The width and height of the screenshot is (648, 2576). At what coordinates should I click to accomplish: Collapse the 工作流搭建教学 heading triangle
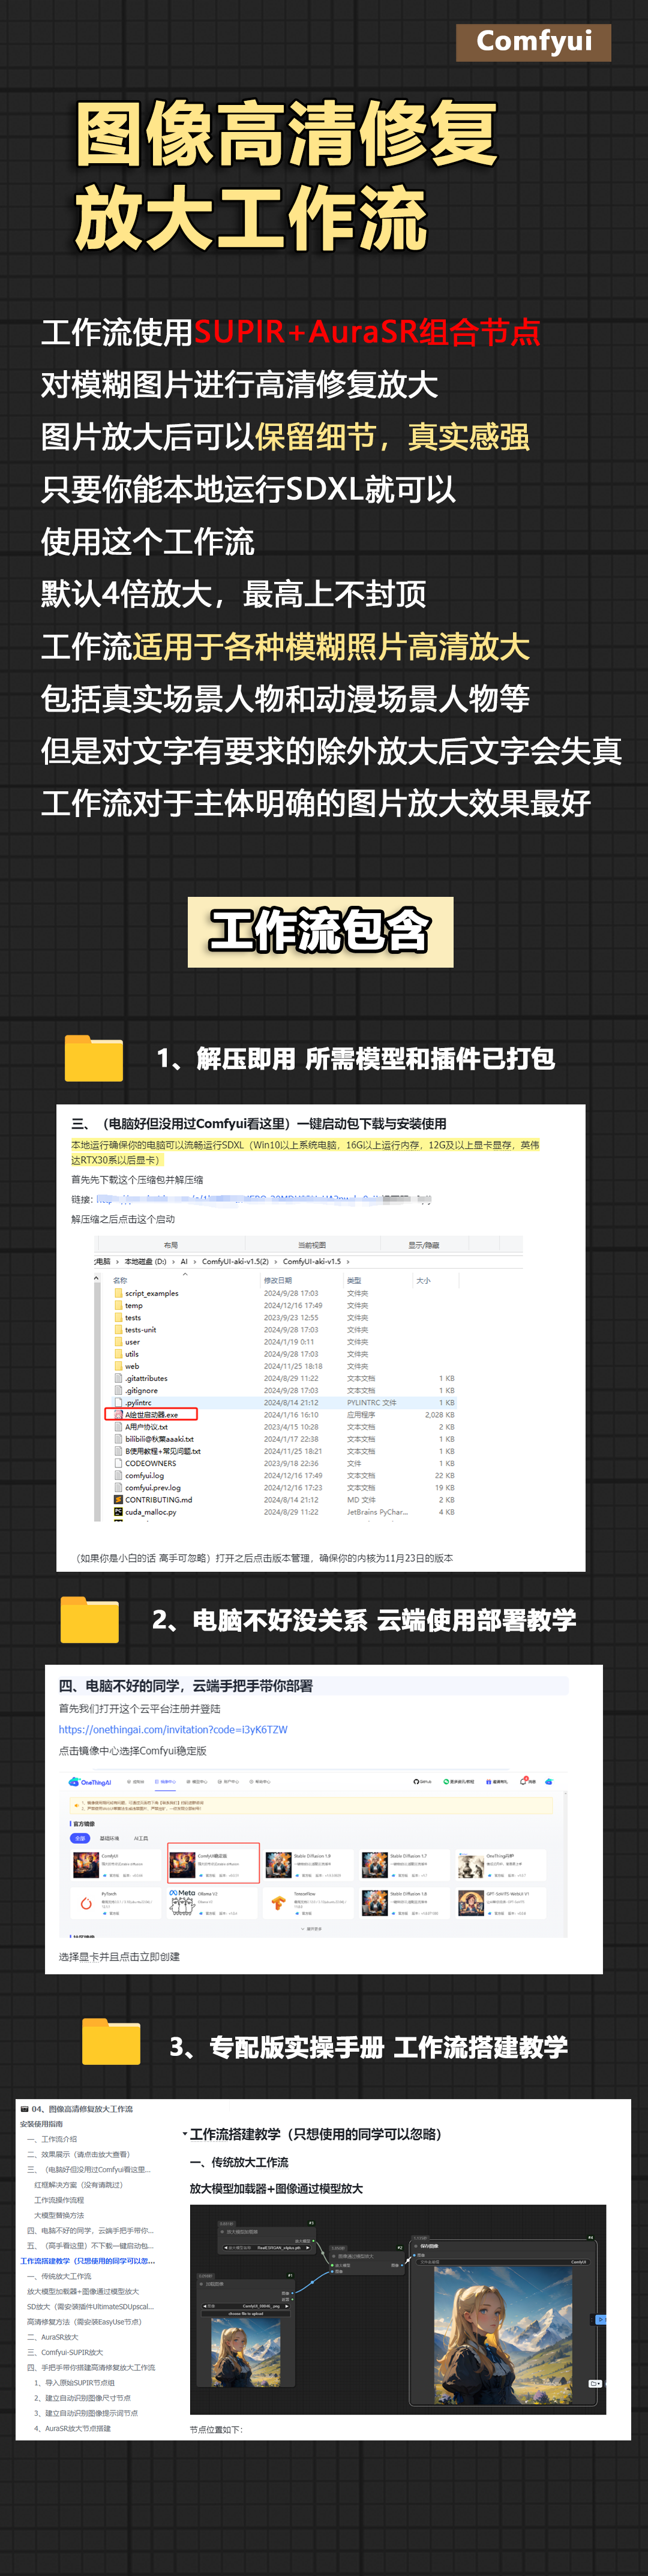184,2134
